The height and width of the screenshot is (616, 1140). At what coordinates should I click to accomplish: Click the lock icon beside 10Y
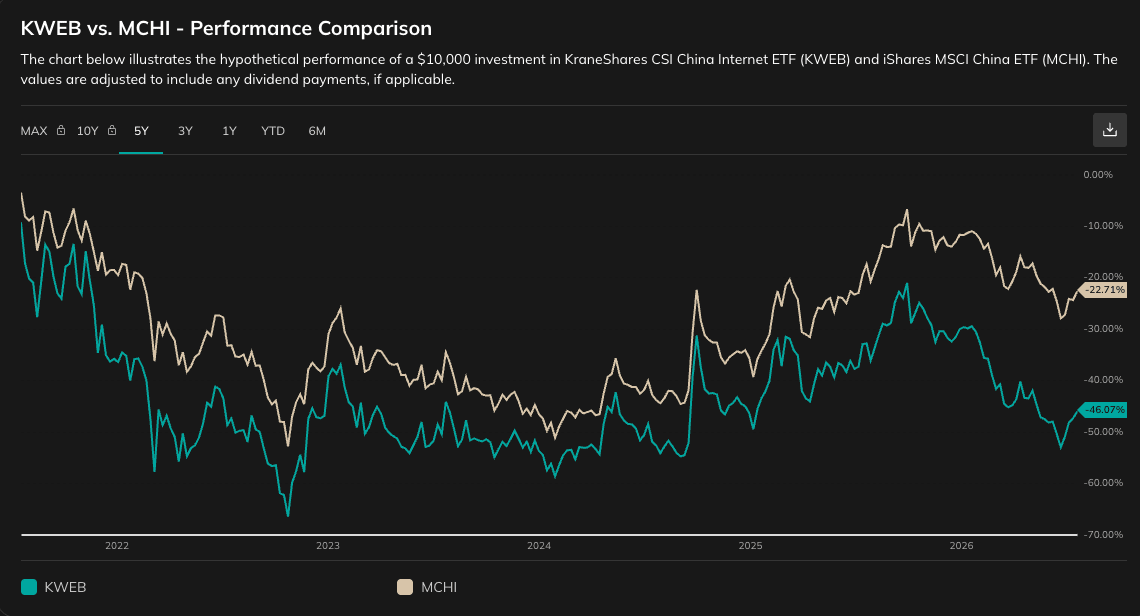coord(112,130)
